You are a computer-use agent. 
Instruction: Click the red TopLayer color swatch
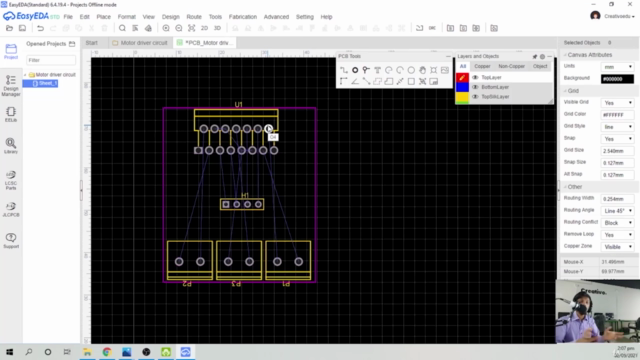462,77
